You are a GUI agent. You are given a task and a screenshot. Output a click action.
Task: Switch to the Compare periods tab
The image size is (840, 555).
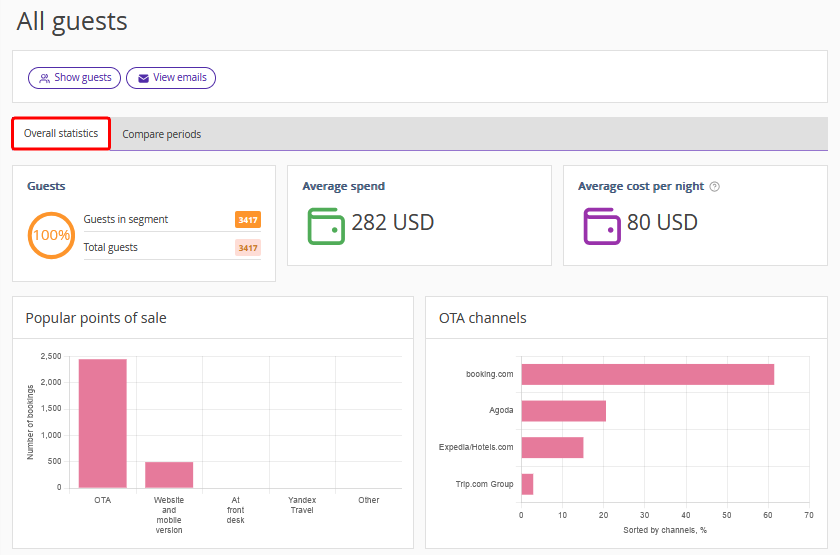tap(161, 134)
